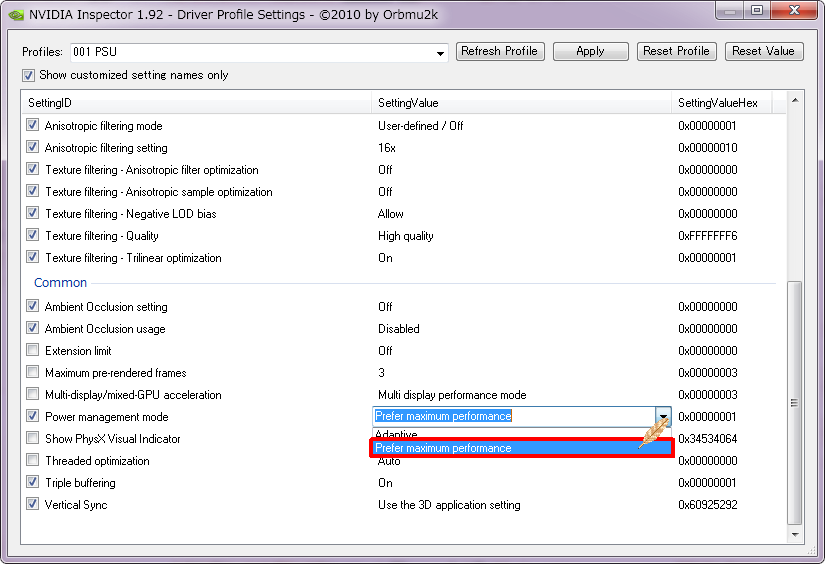This screenshot has width=825, height=564.
Task: Click the NVIDIA logo icon in title bar
Action: 16,15
